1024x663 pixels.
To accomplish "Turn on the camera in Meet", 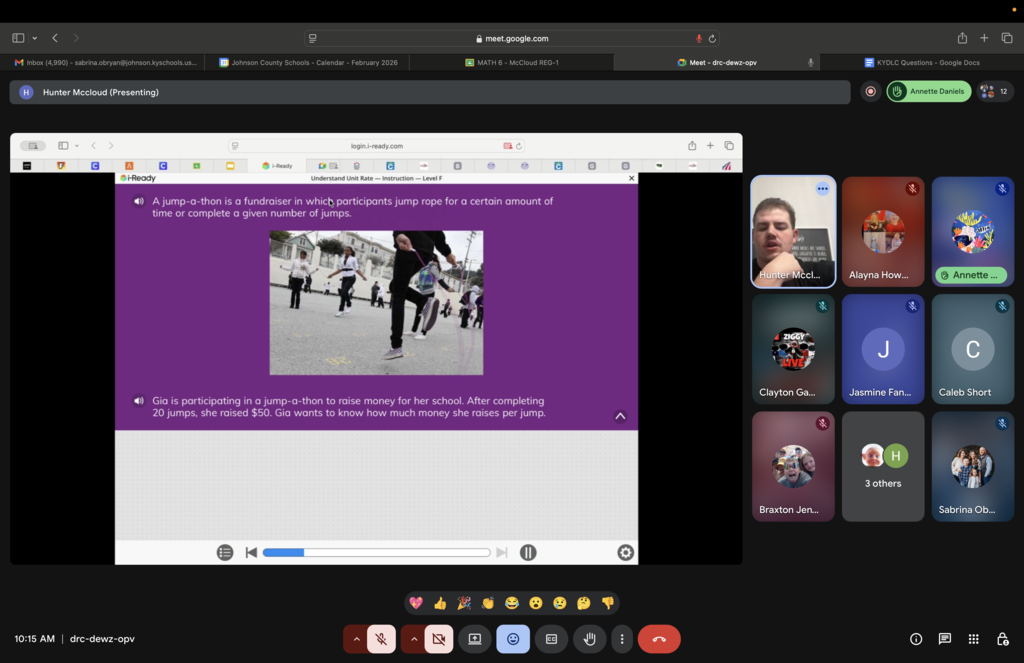I will tap(438, 639).
